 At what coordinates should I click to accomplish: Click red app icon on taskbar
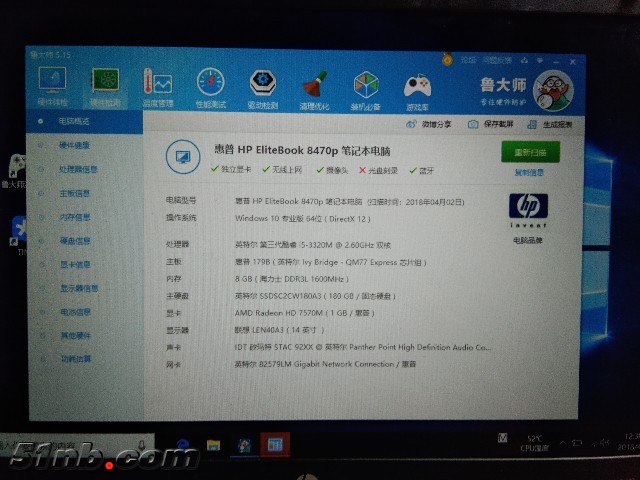click(275, 444)
